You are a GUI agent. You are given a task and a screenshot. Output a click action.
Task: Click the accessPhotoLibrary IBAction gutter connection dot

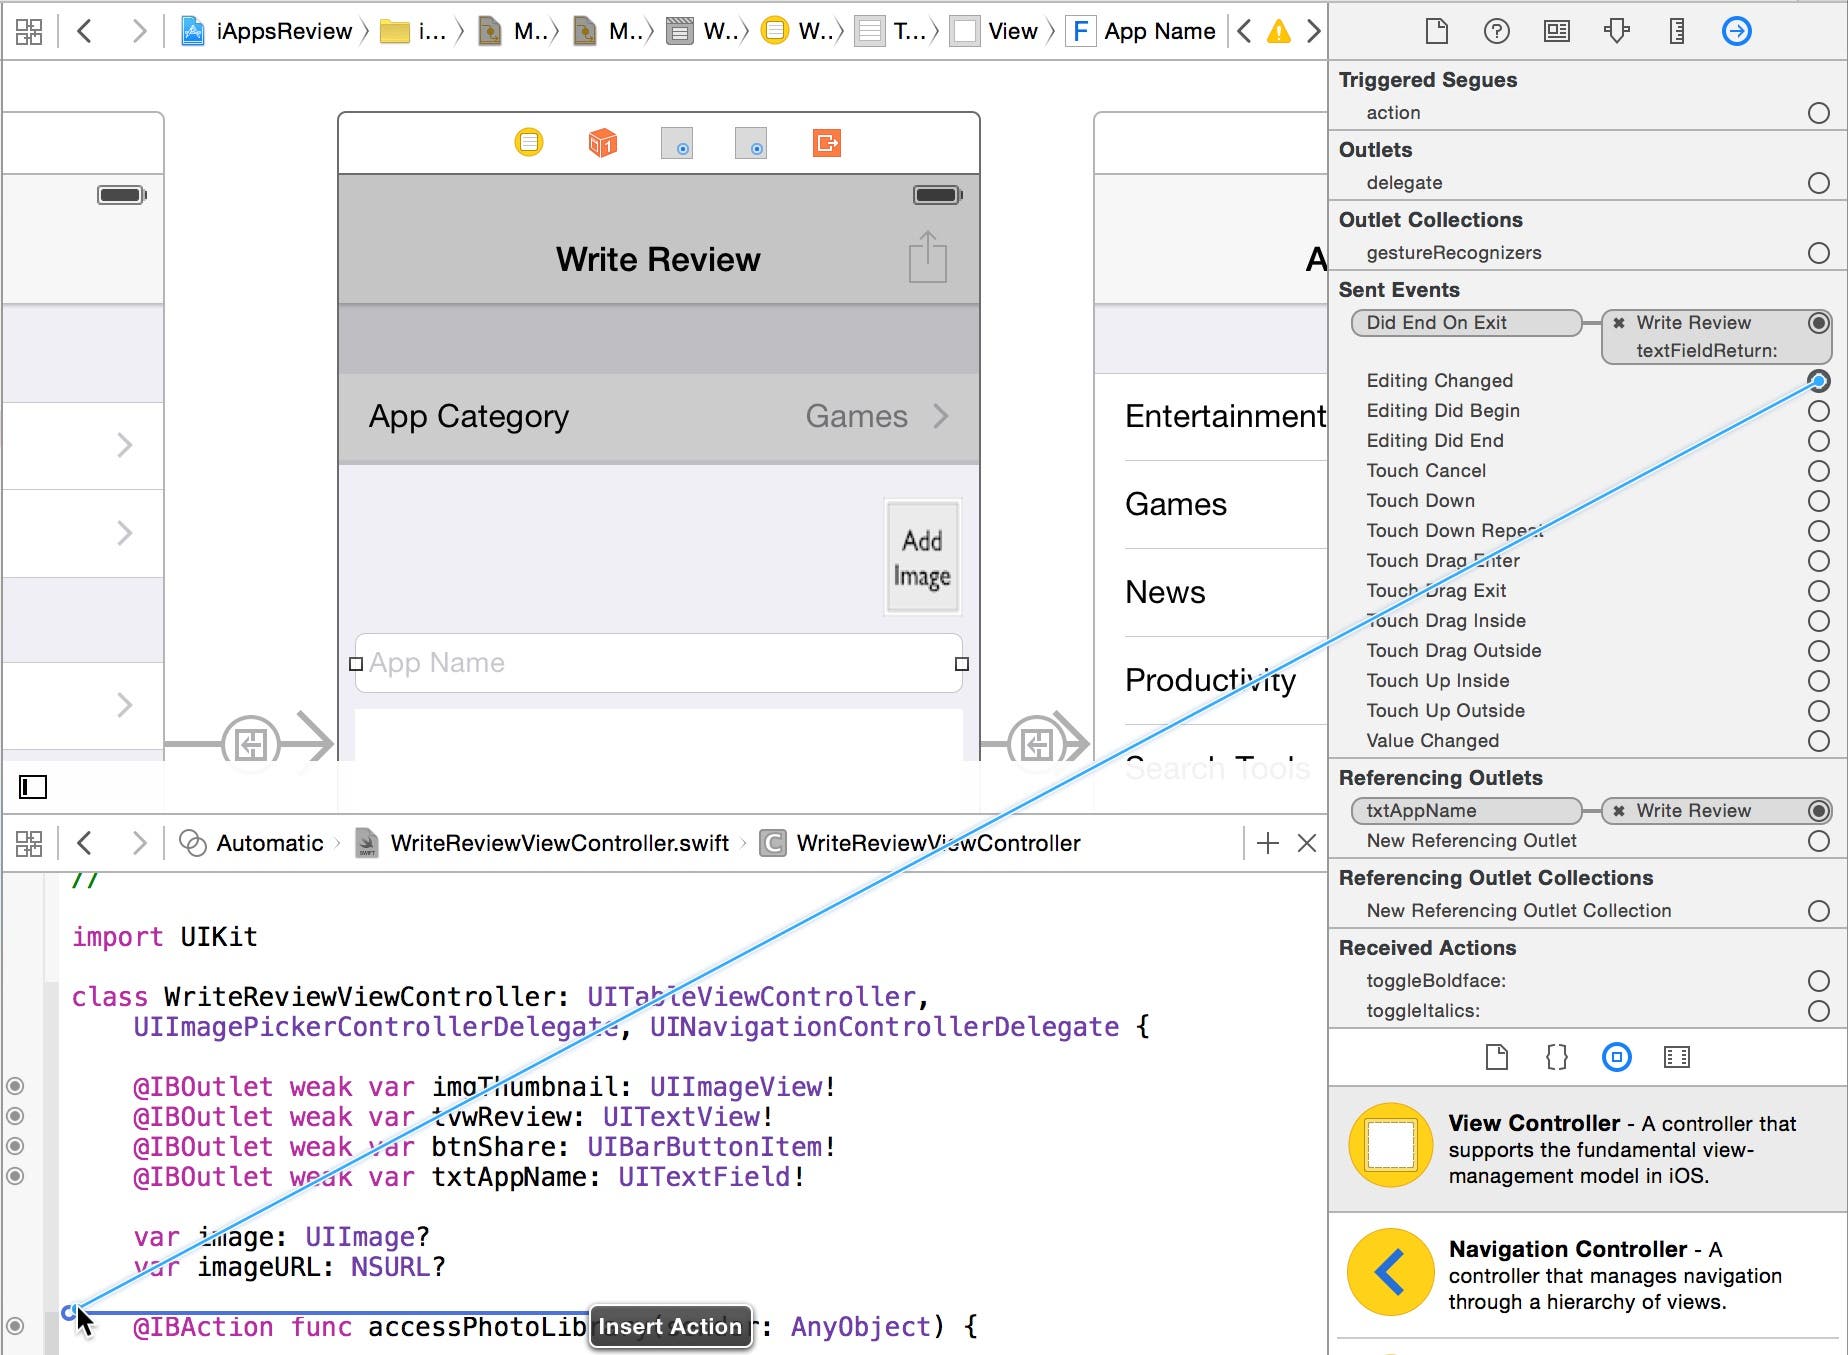[15, 1326]
